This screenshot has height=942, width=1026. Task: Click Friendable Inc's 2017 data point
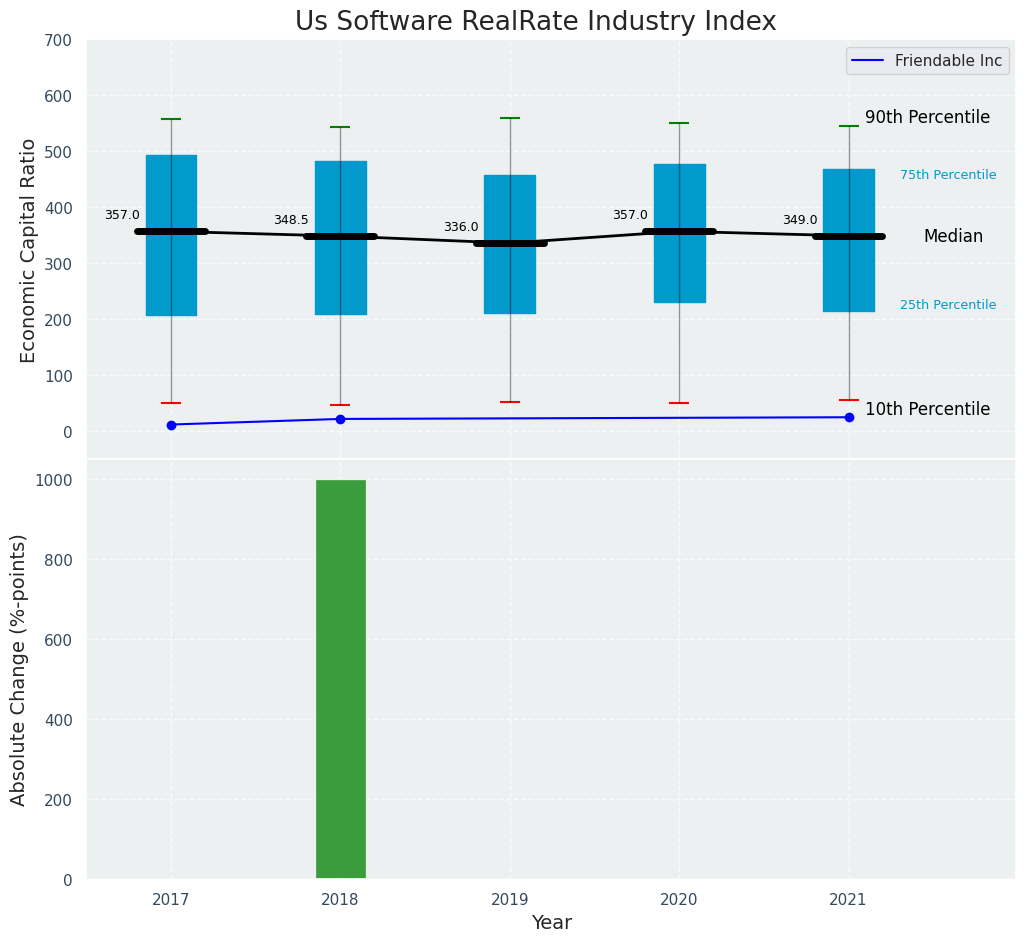(171, 425)
